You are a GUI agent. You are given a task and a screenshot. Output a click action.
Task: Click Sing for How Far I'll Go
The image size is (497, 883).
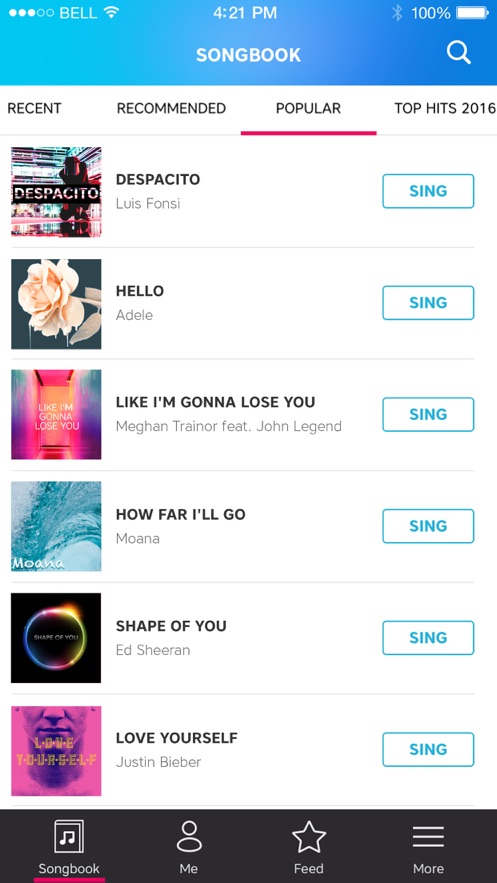pos(428,526)
